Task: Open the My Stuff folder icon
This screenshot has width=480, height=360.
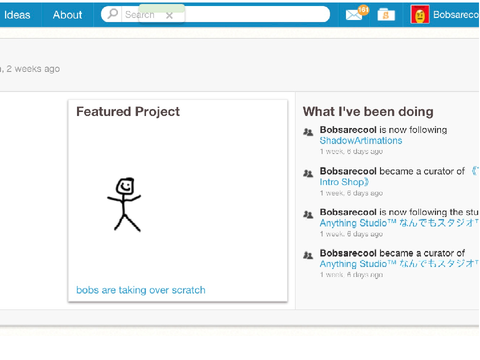Action: 386,15
